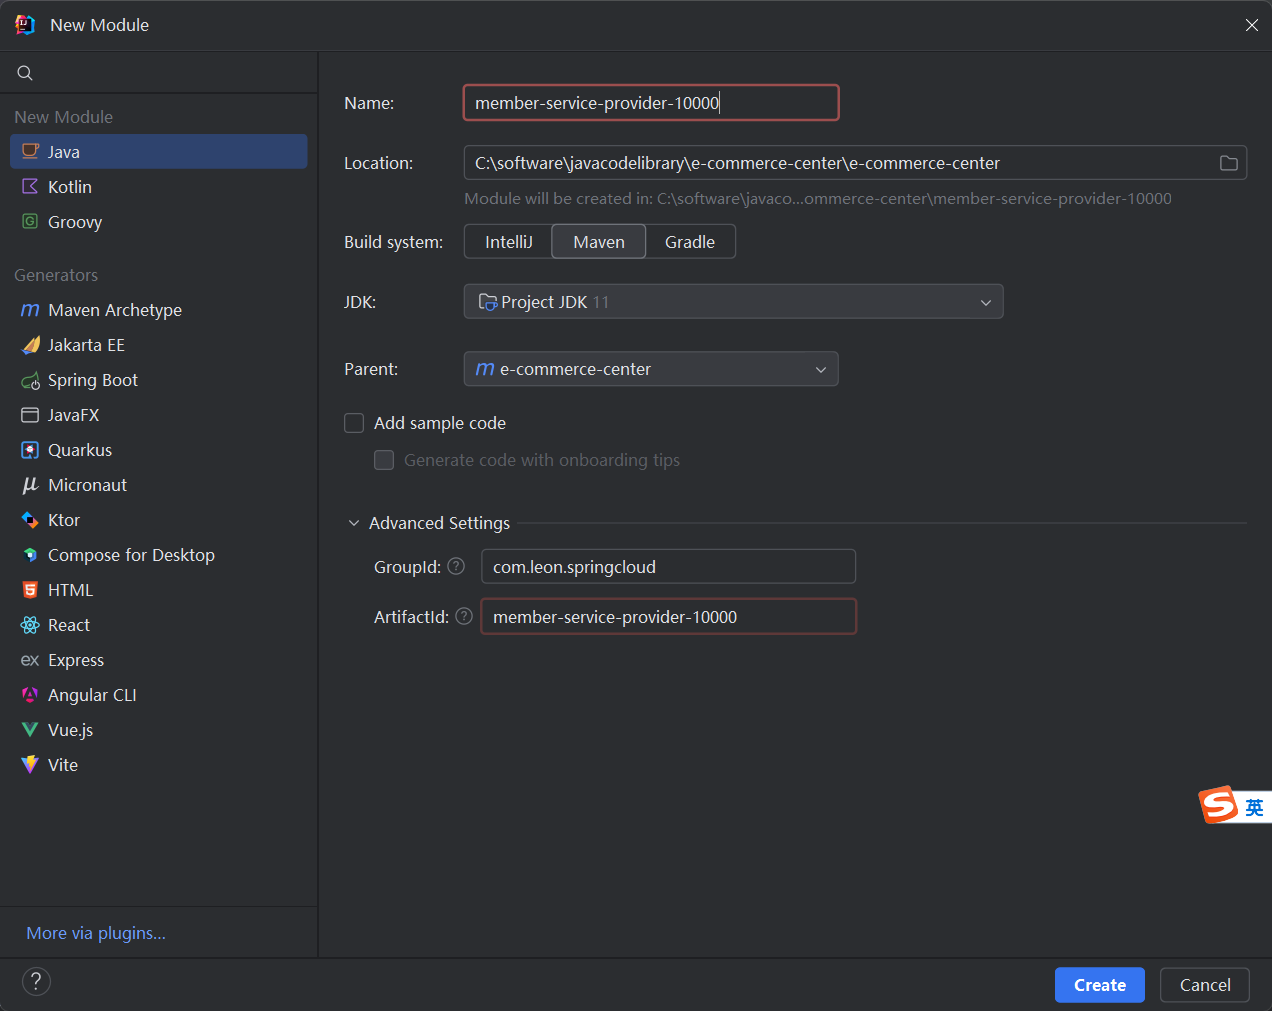The width and height of the screenshot is (1272, 1011).
Task: Select IntelliJ as the build system
Action: click(x=508, y=242)
